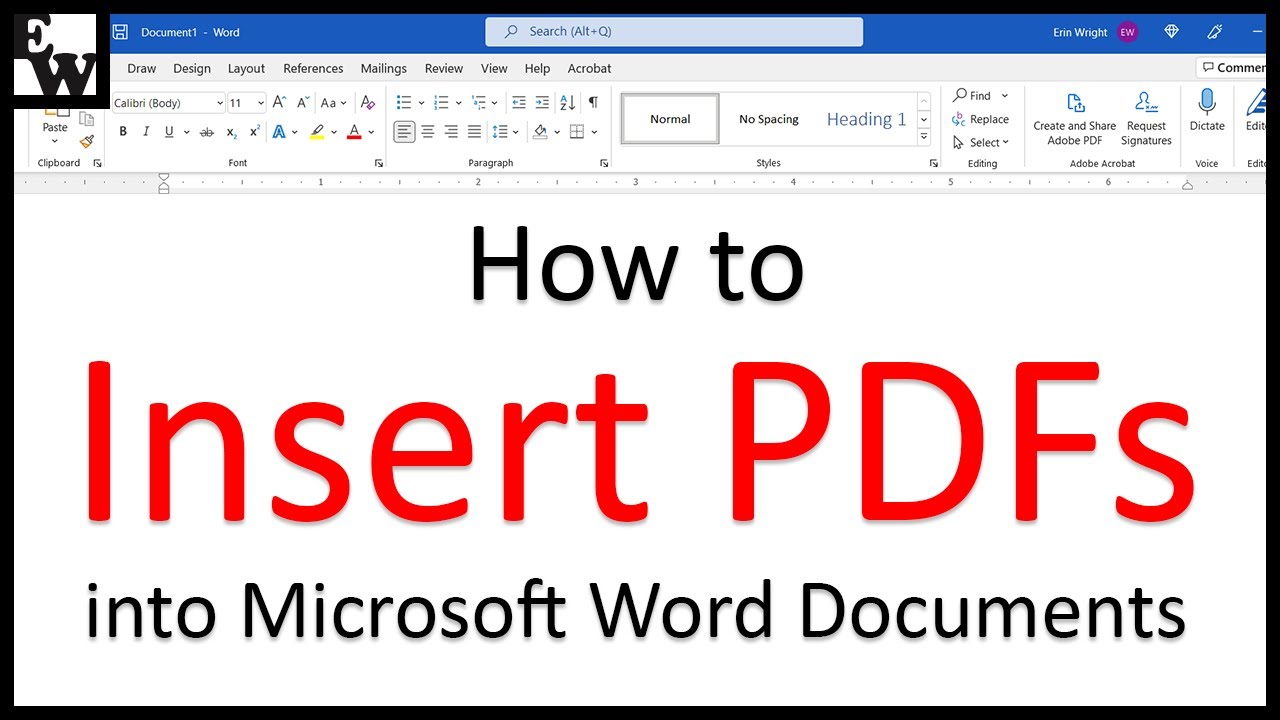Shrink font size with the smaller A icon
Image resolution: width=1280 pixels, height=720 pixels.
(x=303, y=102)
